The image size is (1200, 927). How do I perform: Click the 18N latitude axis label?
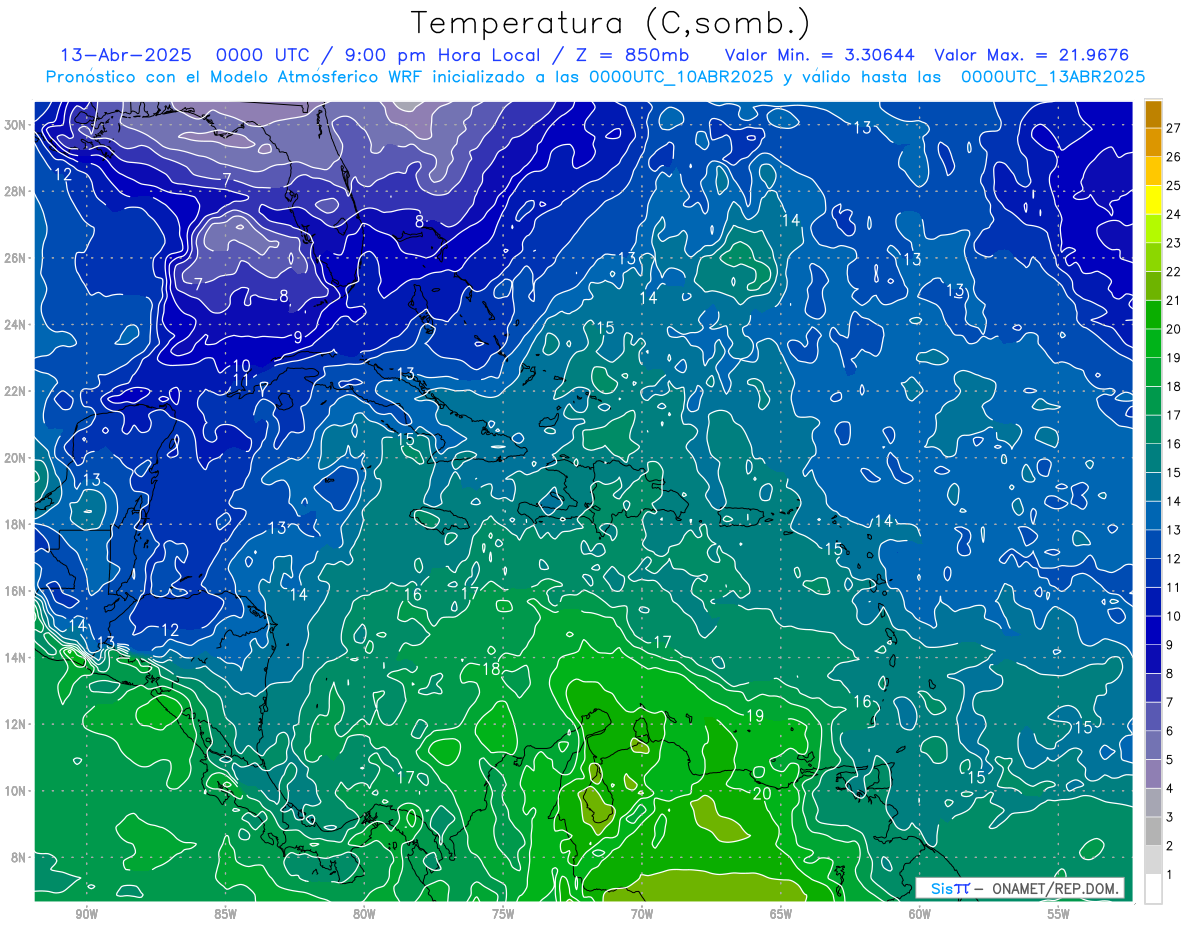click(x=17, y=524)
